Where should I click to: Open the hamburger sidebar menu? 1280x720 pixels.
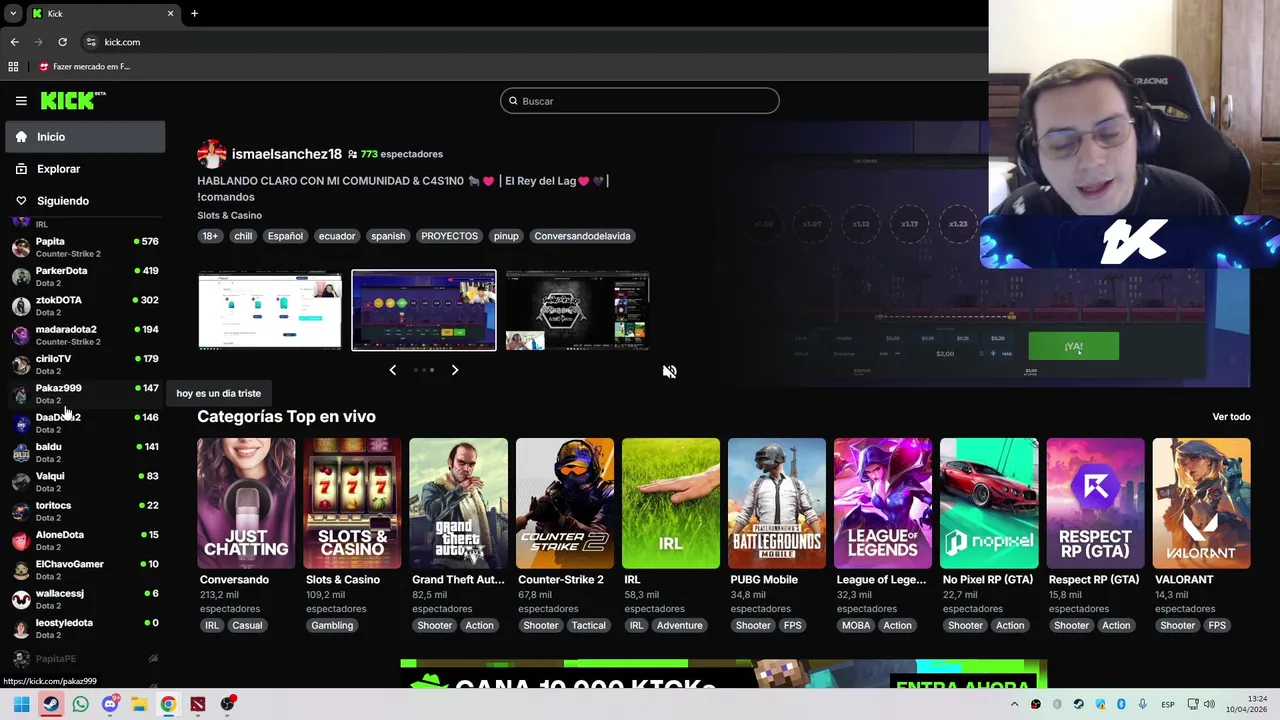pos(21,101)
